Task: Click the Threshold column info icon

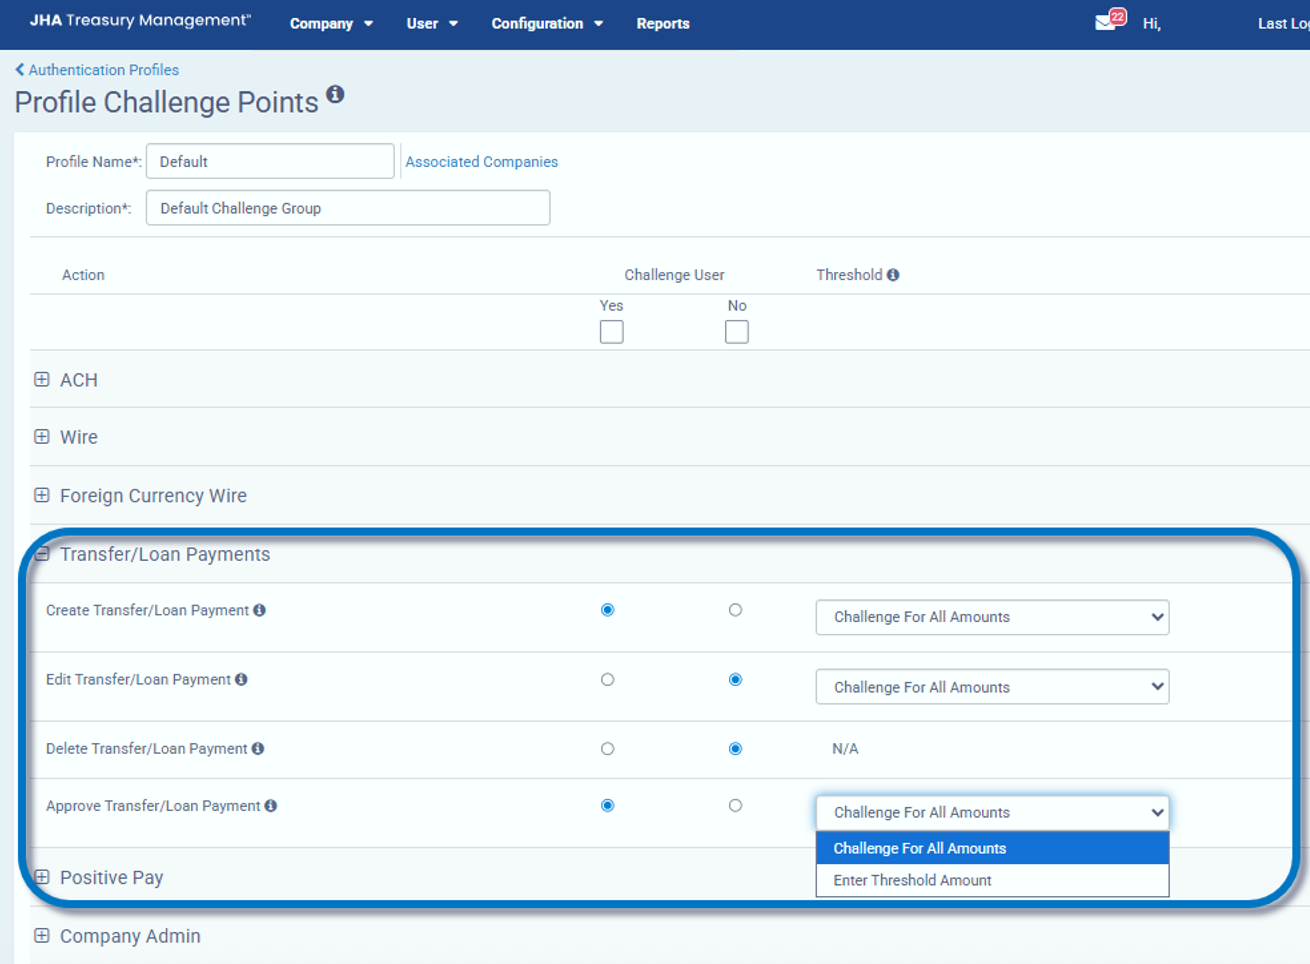Action: pos(893,275)
